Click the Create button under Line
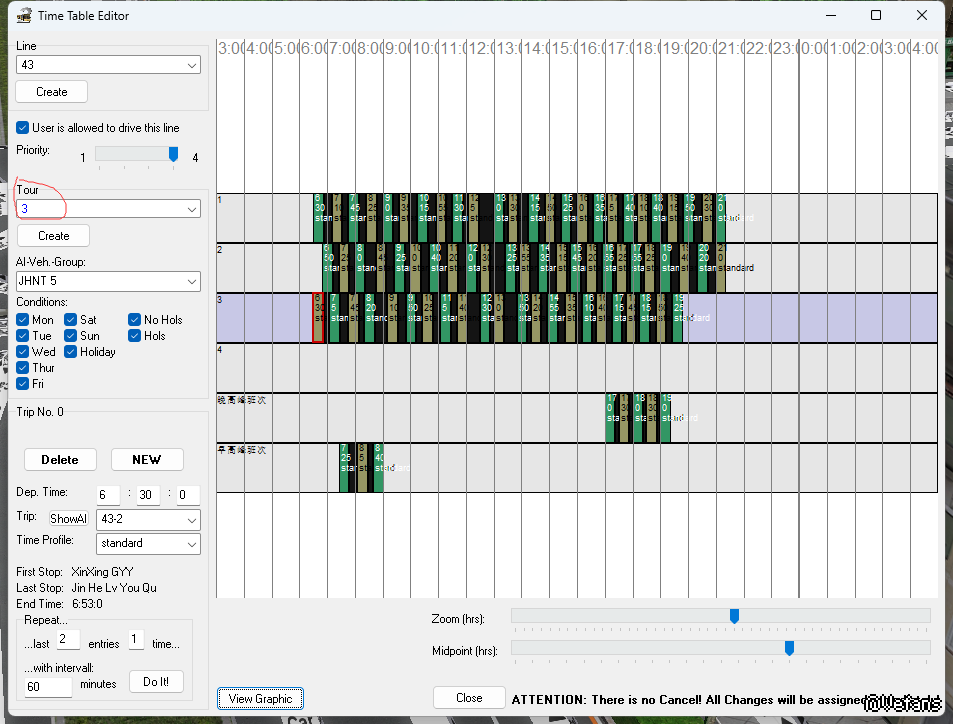 tap(52, 91)
